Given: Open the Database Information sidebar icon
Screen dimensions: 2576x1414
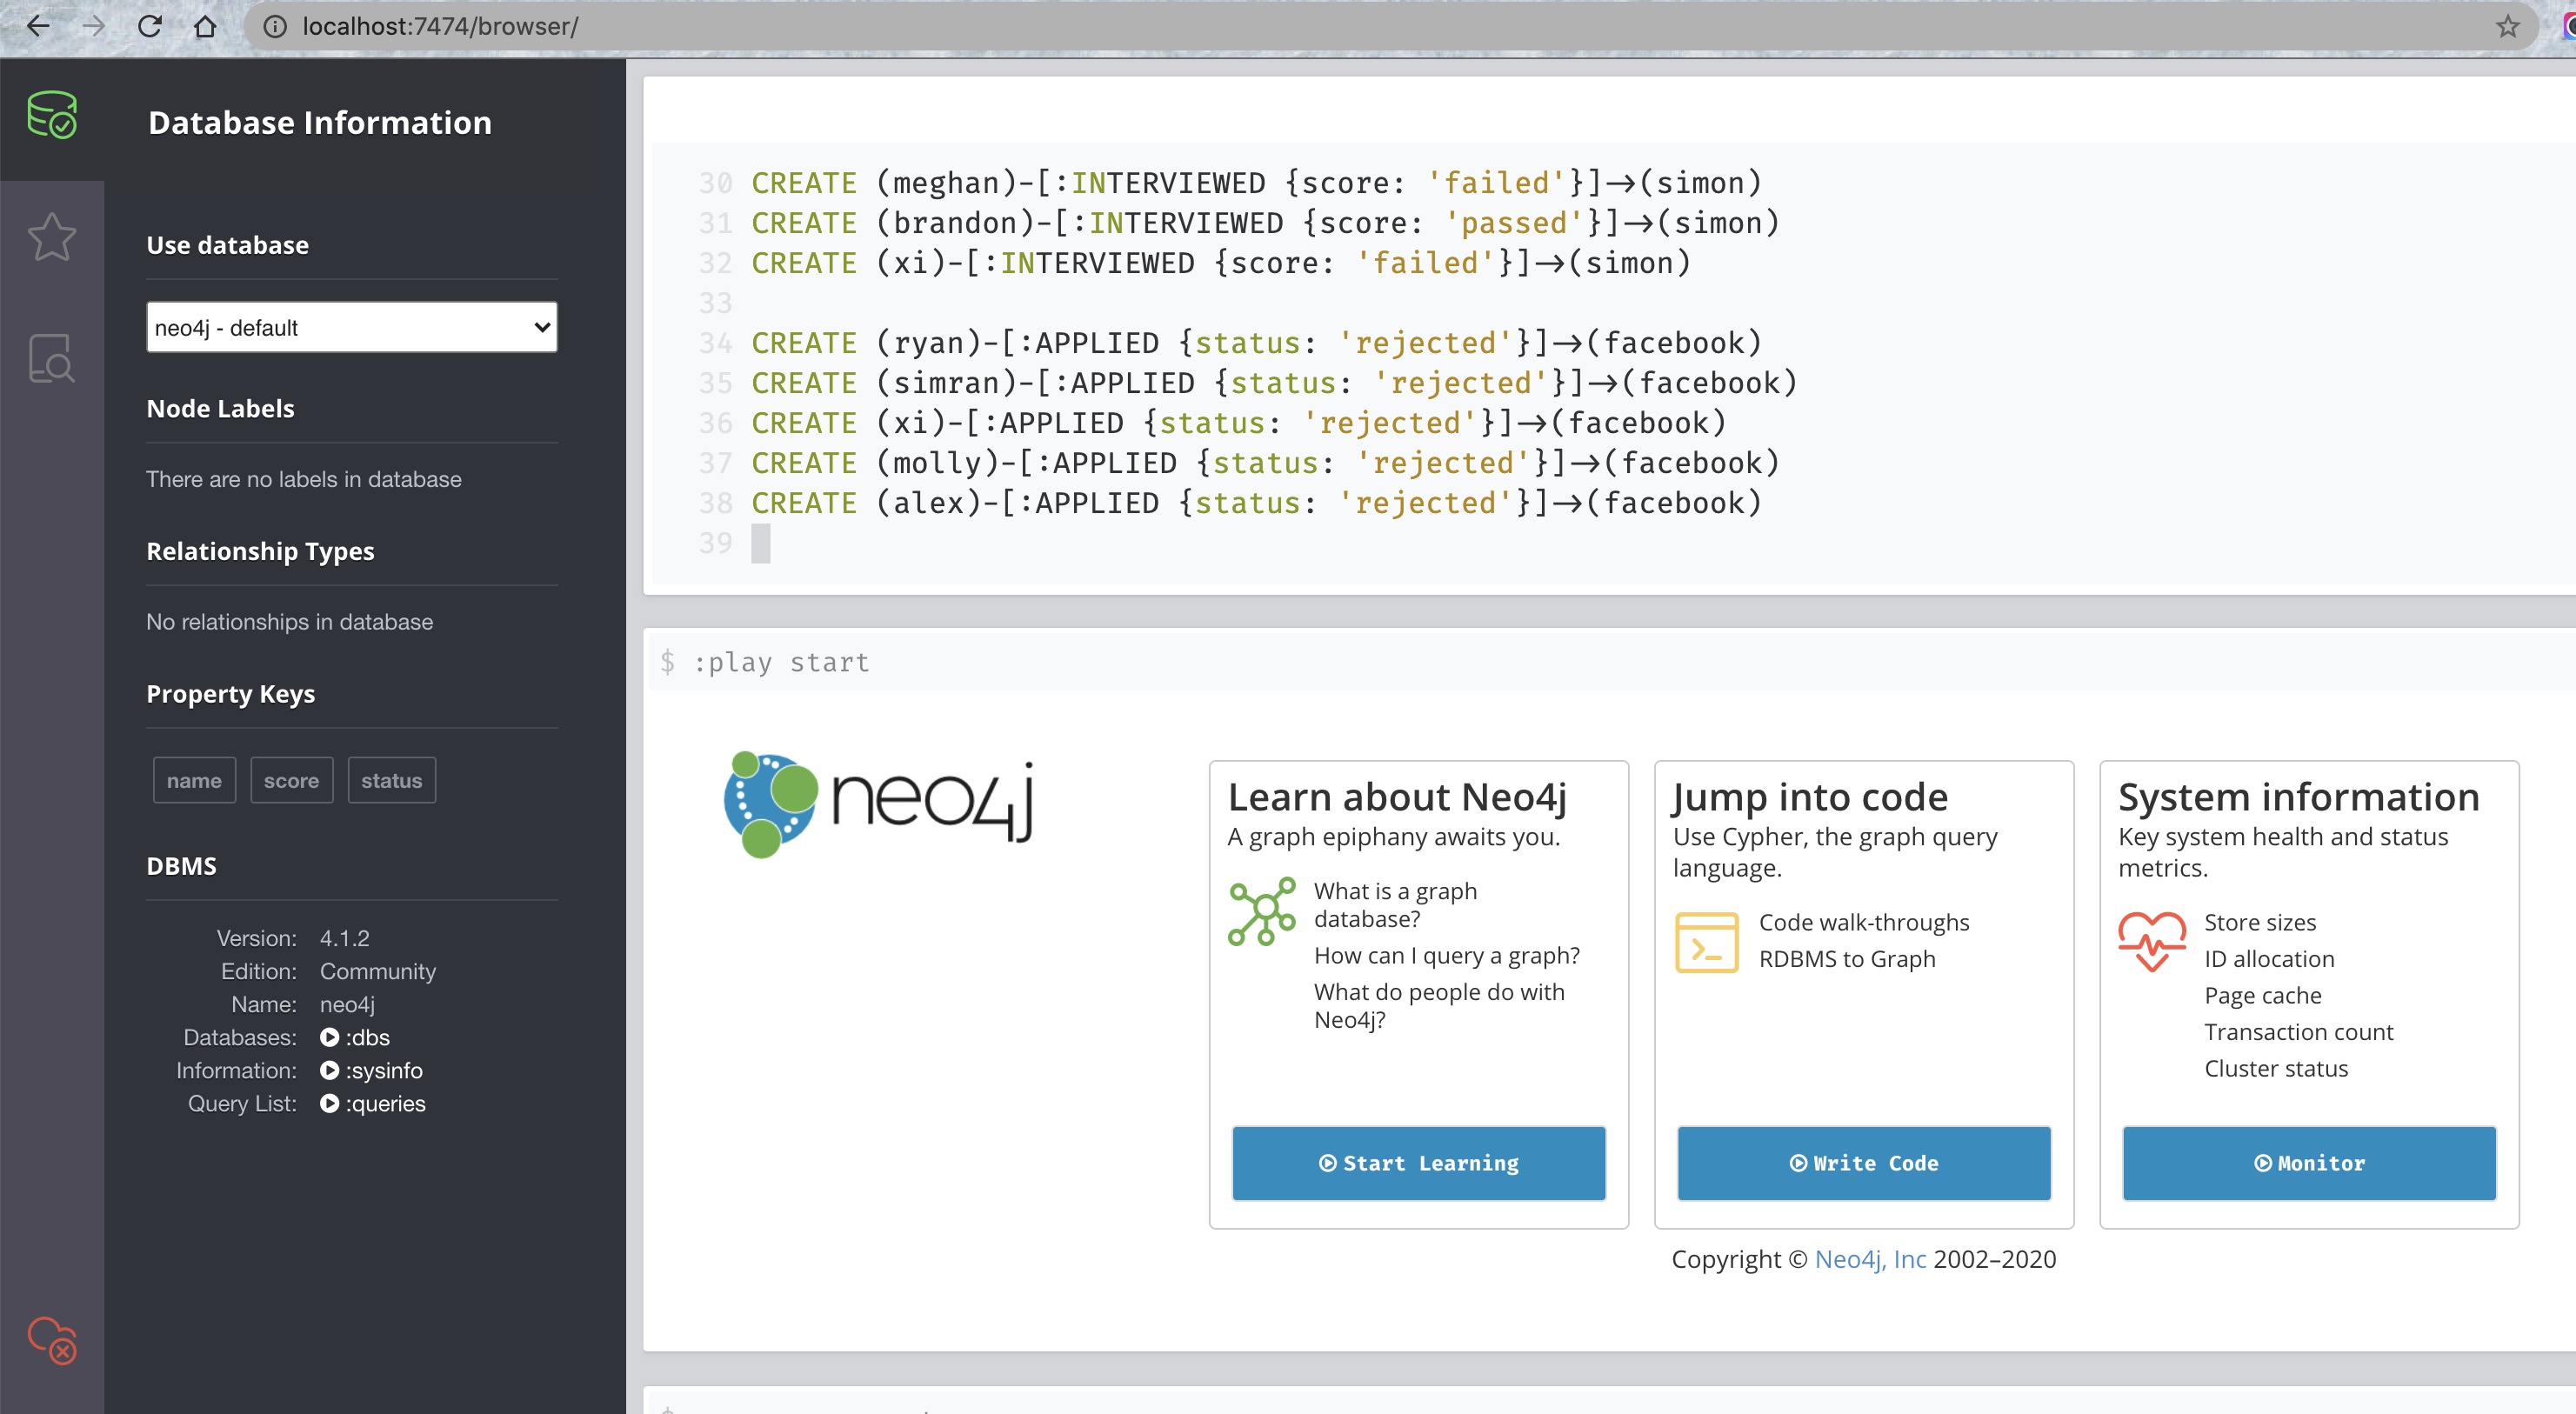Looking at the screenshot, I should pyautogui.click(x=52, y=116).
